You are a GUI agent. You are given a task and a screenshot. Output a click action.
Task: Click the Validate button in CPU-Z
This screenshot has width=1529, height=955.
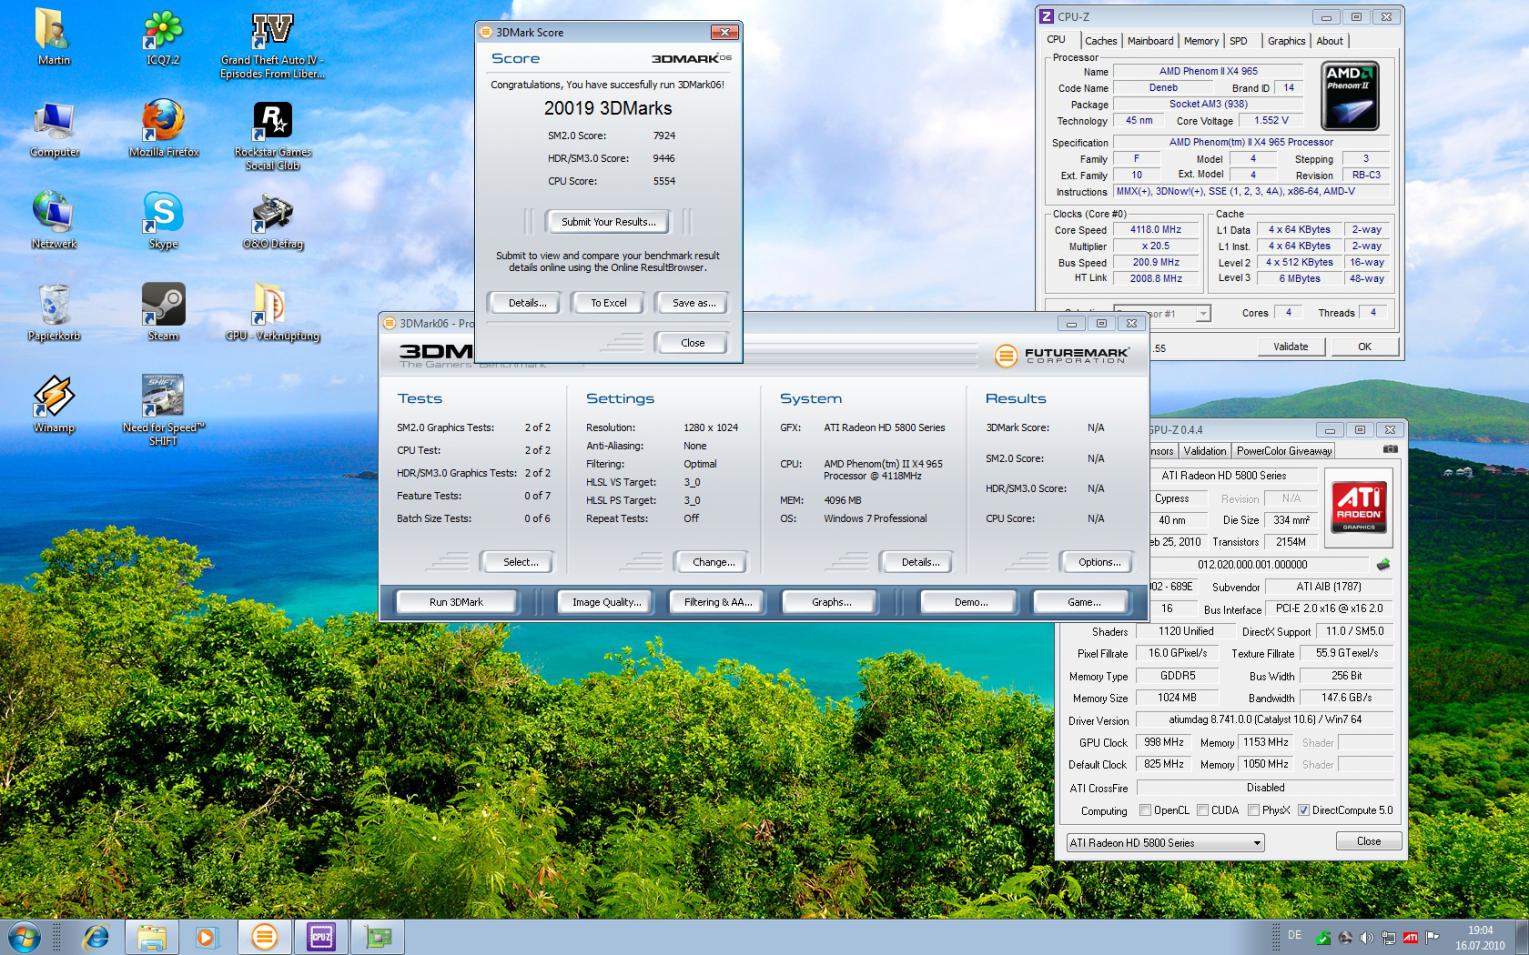(x=1290, y=347)
